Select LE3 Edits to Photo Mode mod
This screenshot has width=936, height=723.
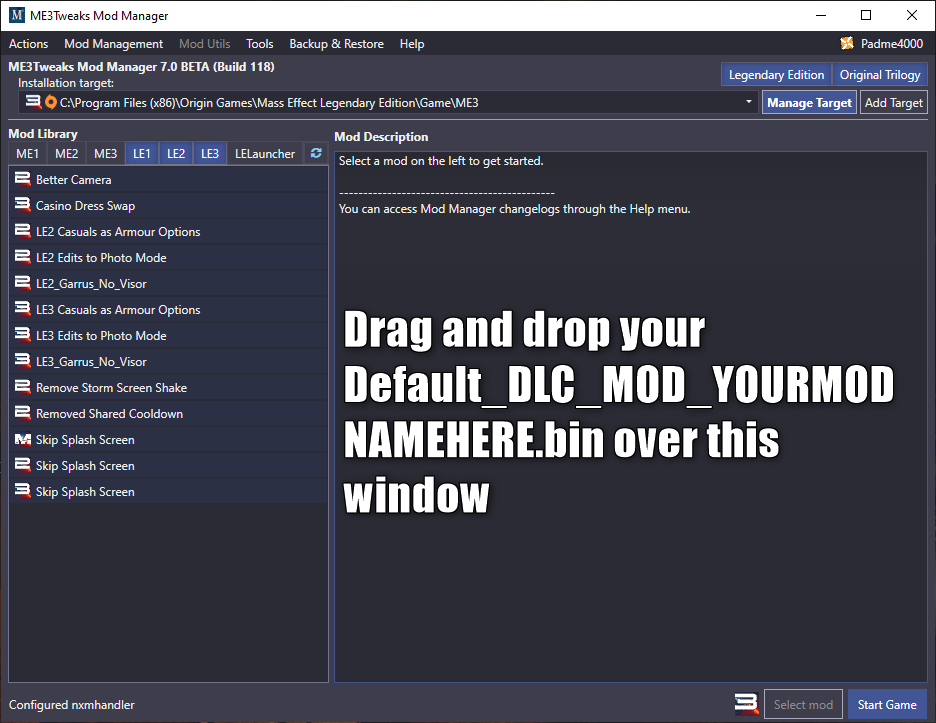168,335
